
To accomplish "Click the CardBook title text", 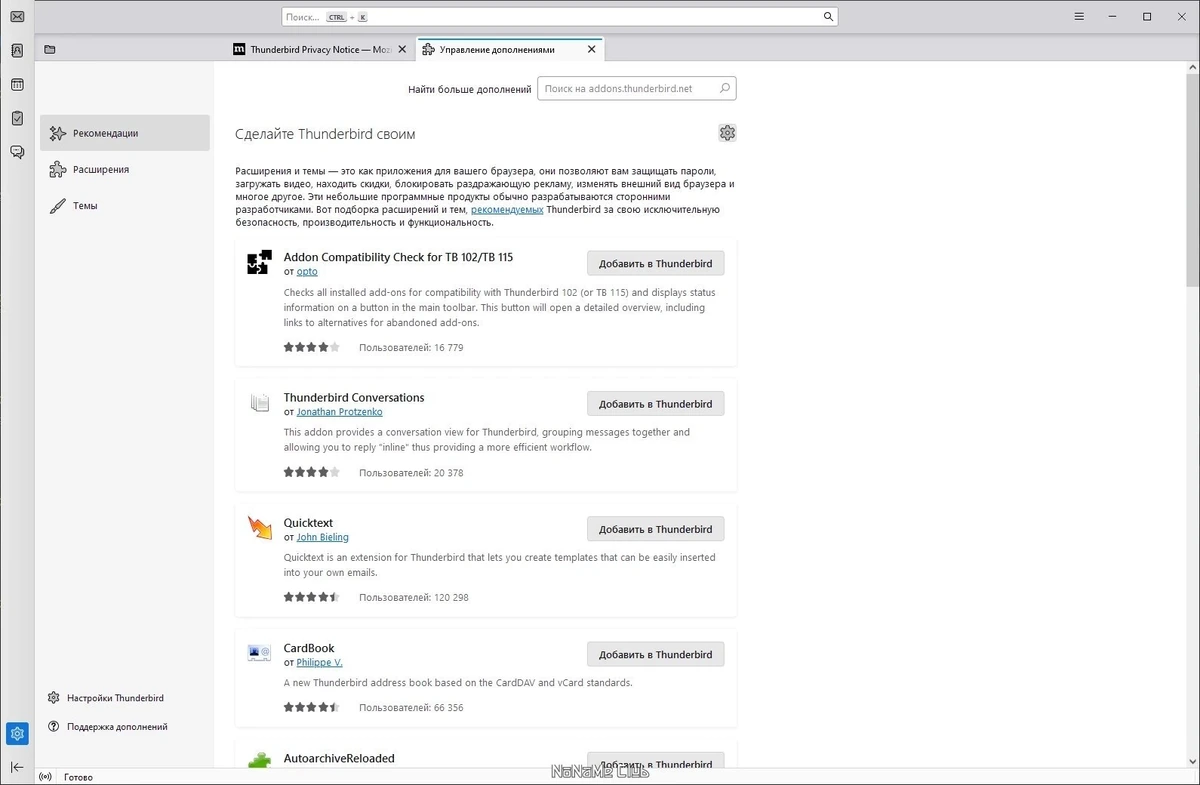I will (309, 648).
